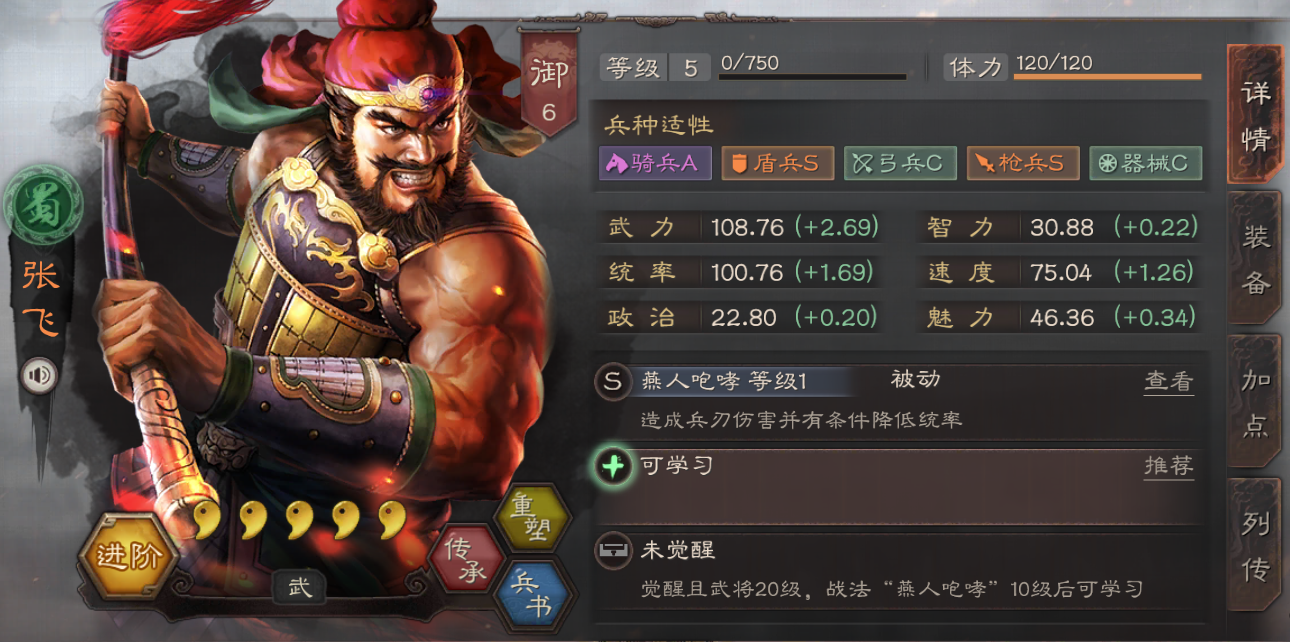Screen dimensions: 1290x642
Task: Tap the locked 未觉醒 skill icon
Action: (x=613, y=550)
